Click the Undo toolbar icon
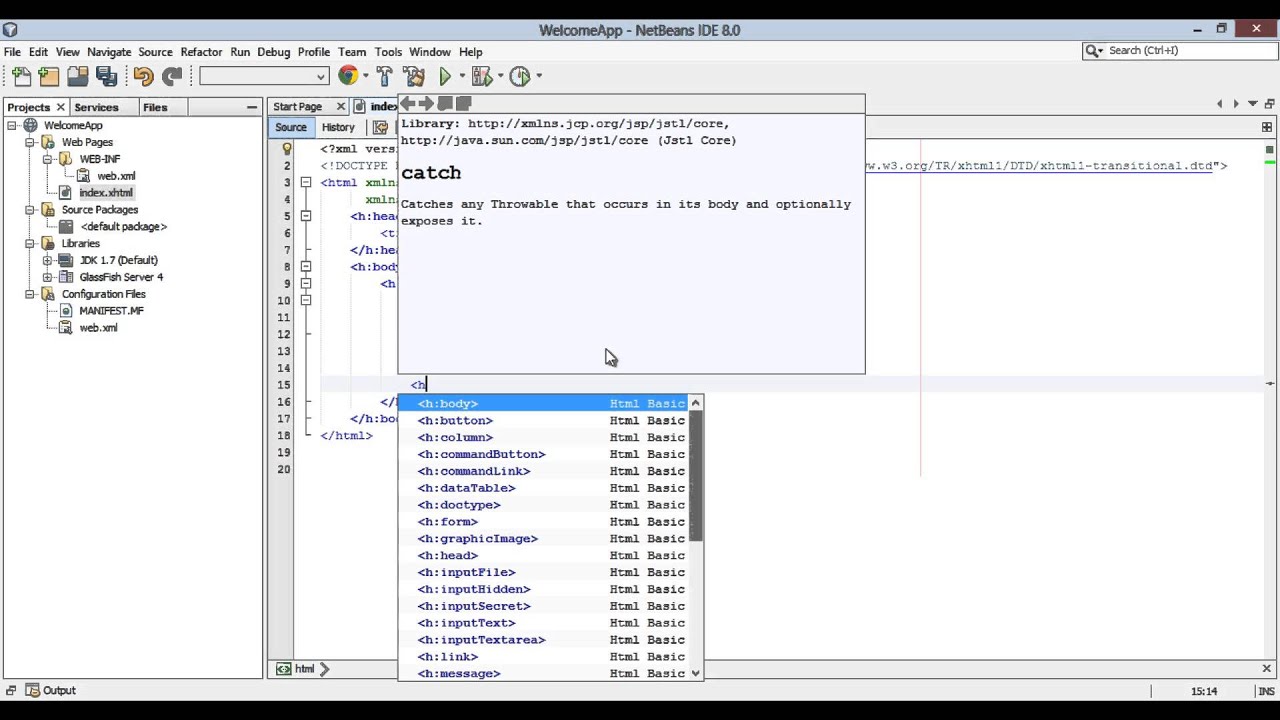 [x=143, y=76]
